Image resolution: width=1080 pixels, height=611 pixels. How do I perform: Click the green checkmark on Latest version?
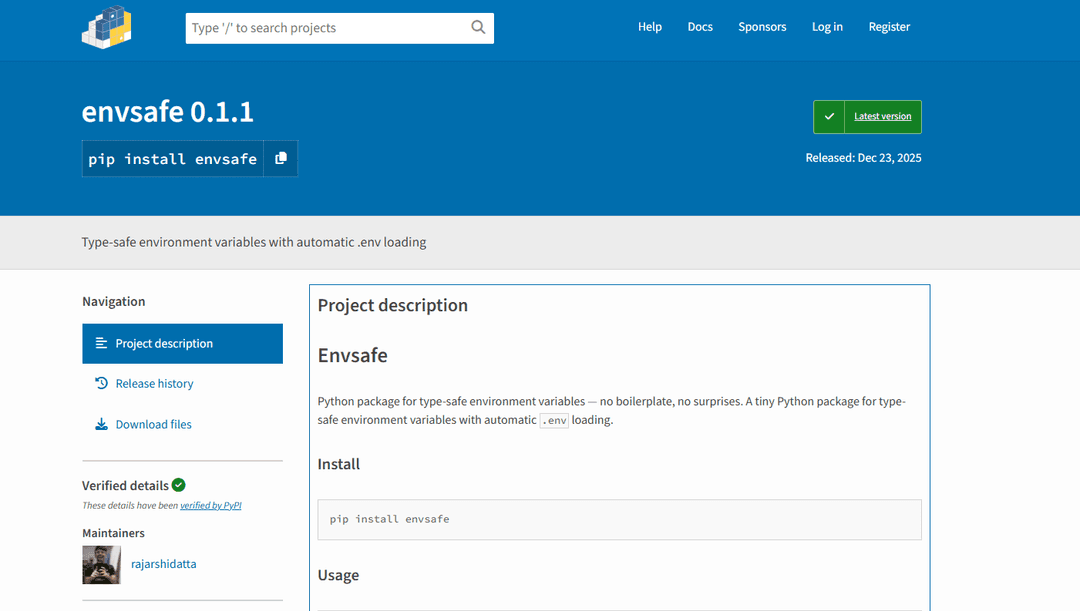828,116
